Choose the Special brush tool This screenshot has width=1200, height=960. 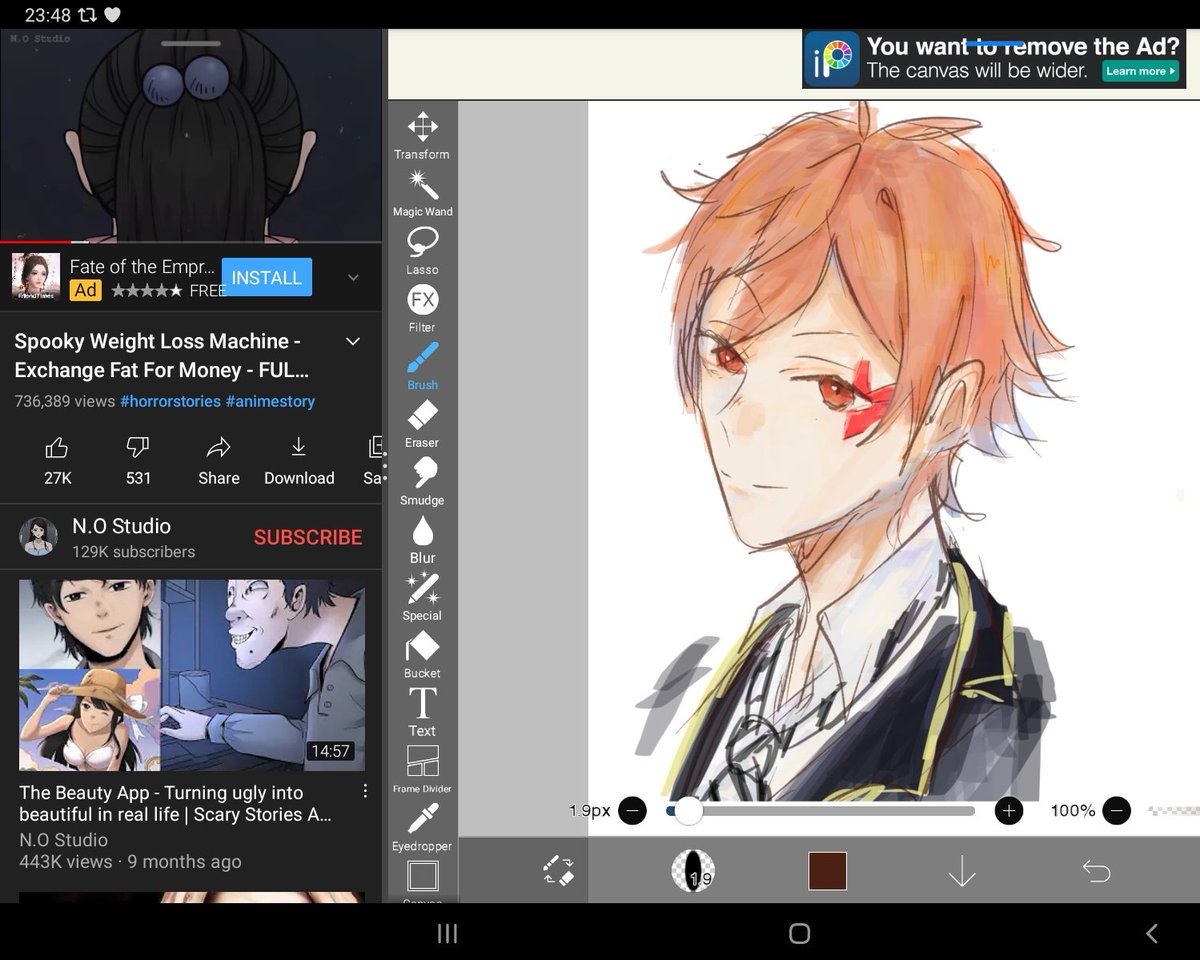[x=422, y=597]
